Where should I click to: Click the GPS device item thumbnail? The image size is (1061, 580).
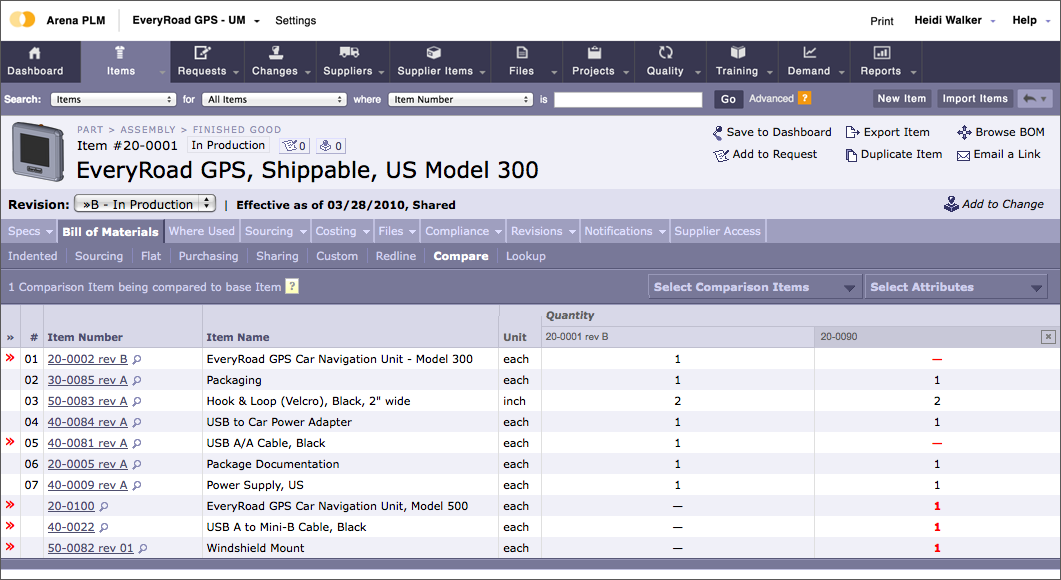tap(39, 152)
